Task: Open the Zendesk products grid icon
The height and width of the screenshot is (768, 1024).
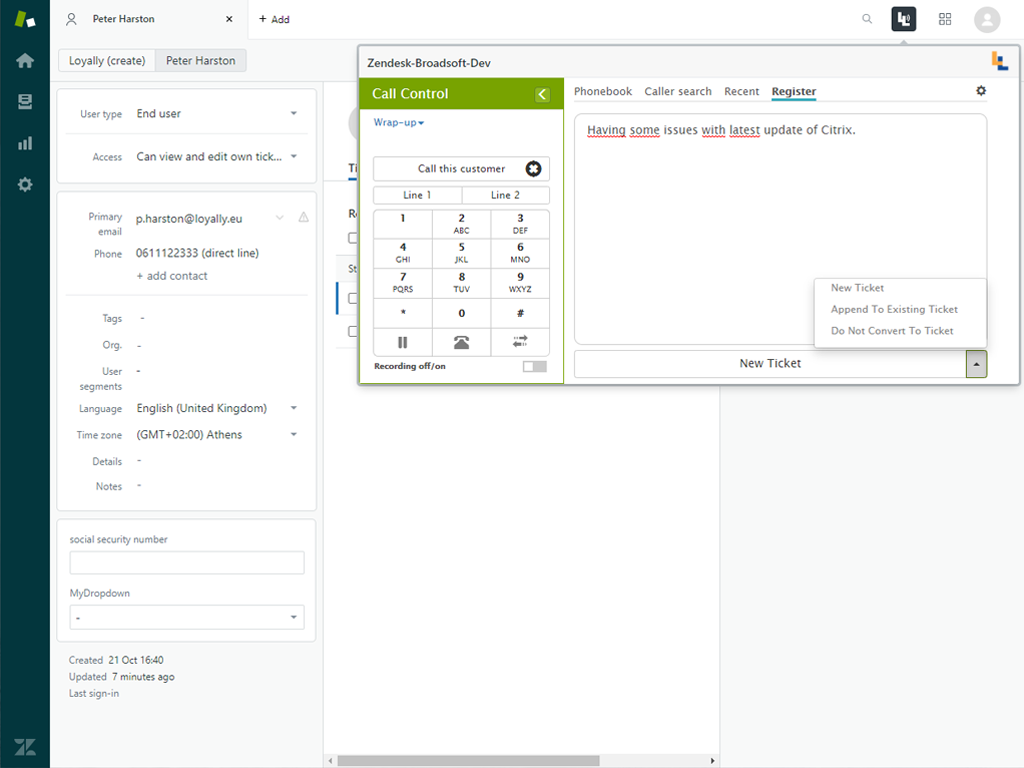Action: pyautogui.click(x=945, y=19)
